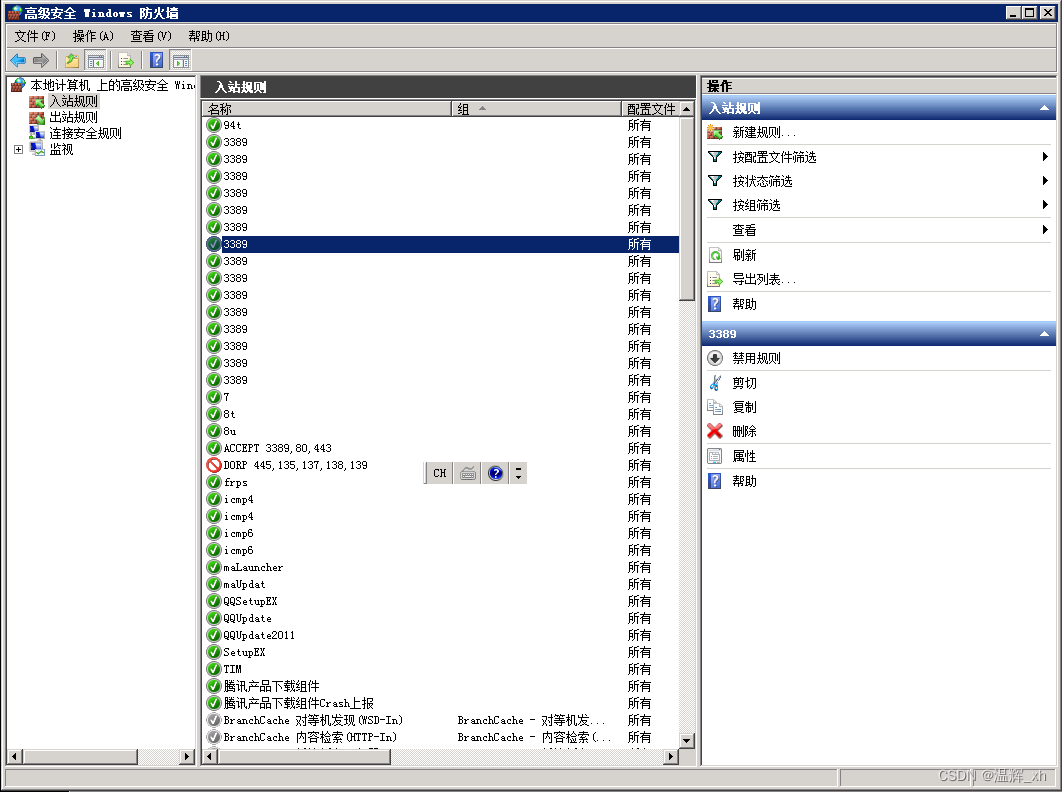Screen dimensions: 1062x792
Task: Click the green 刷新 refresh icon
Action: tap(715, 255)
